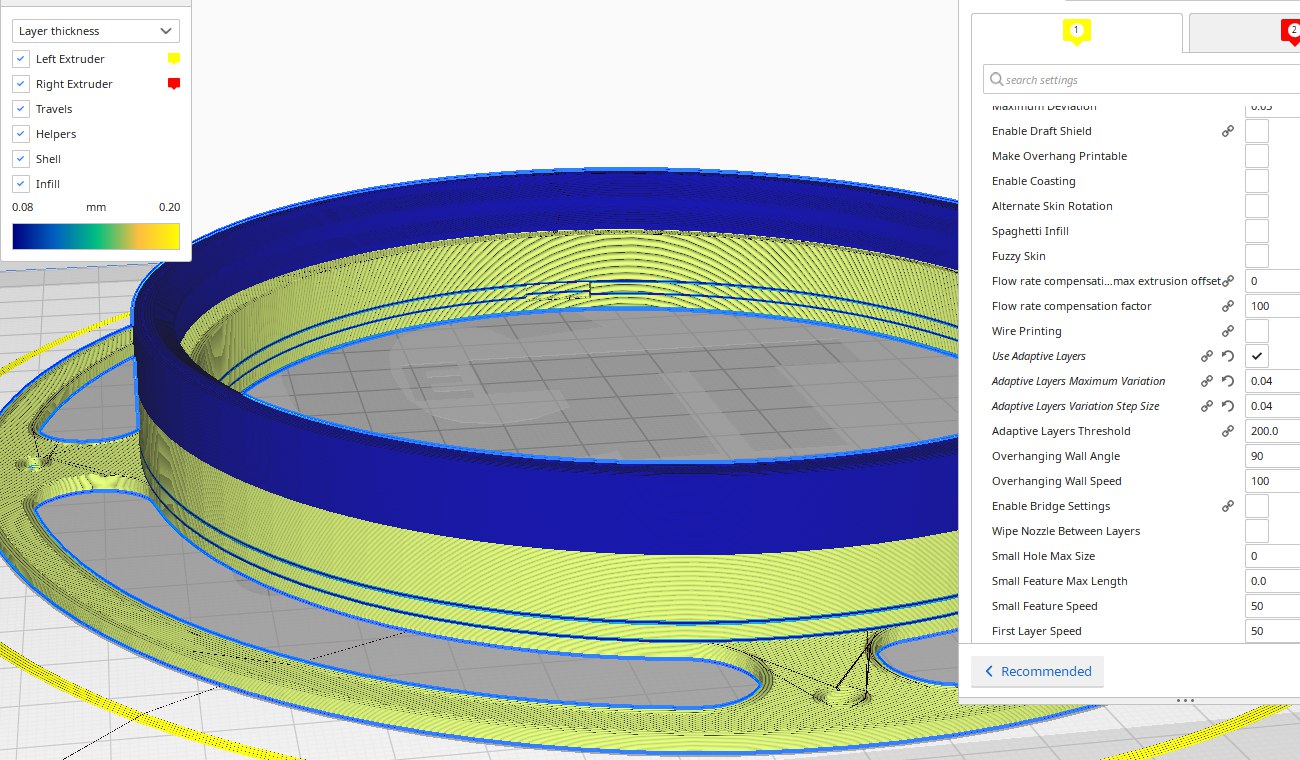Click Flow rate compensation factor value 100
Viewport: 1300px width, 760px height.
tap(1273, 306)
